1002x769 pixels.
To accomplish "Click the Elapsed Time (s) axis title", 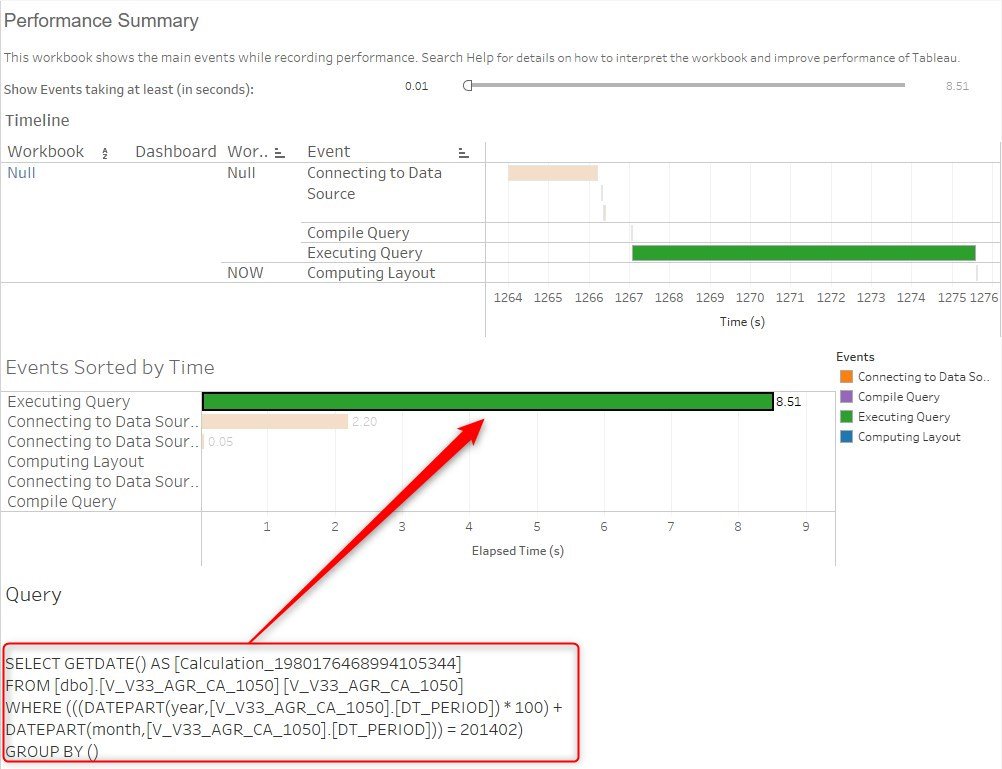I will [x=518, y=551].
